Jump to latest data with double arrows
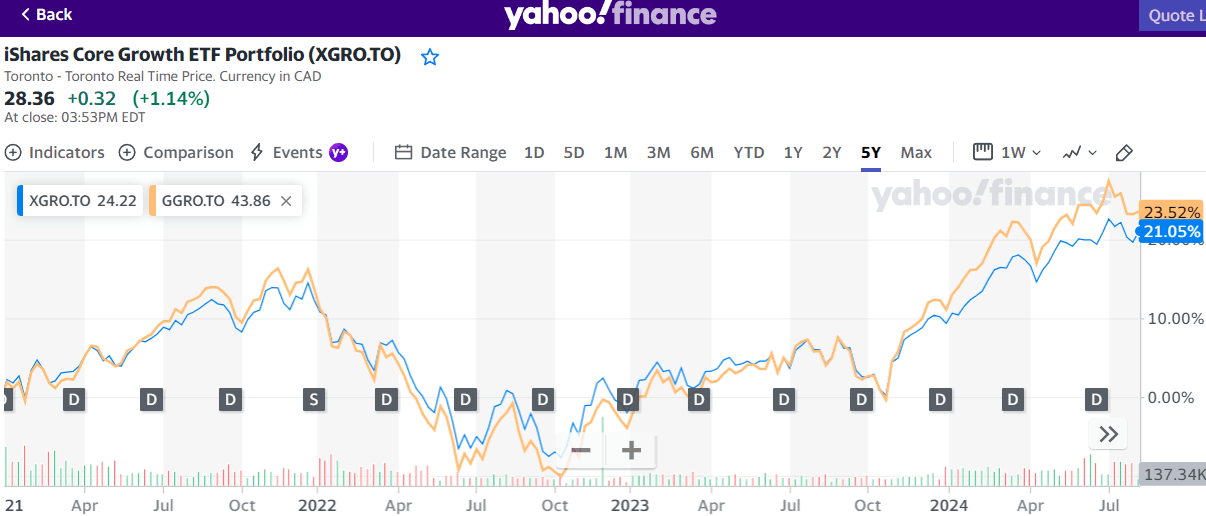The width and height of the screenshot is (1206, 516). pos(1108,434)
